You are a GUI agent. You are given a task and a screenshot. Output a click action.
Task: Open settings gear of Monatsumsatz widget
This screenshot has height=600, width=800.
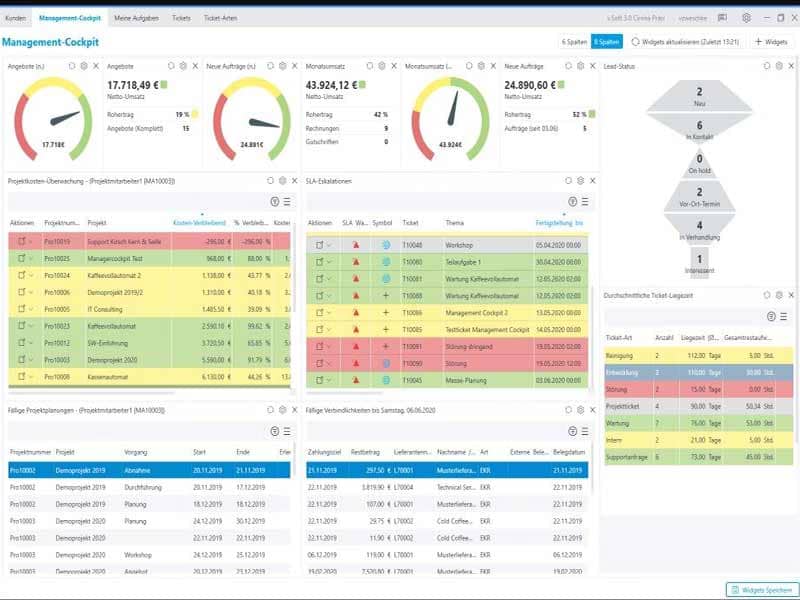click(x=382, y=66)
